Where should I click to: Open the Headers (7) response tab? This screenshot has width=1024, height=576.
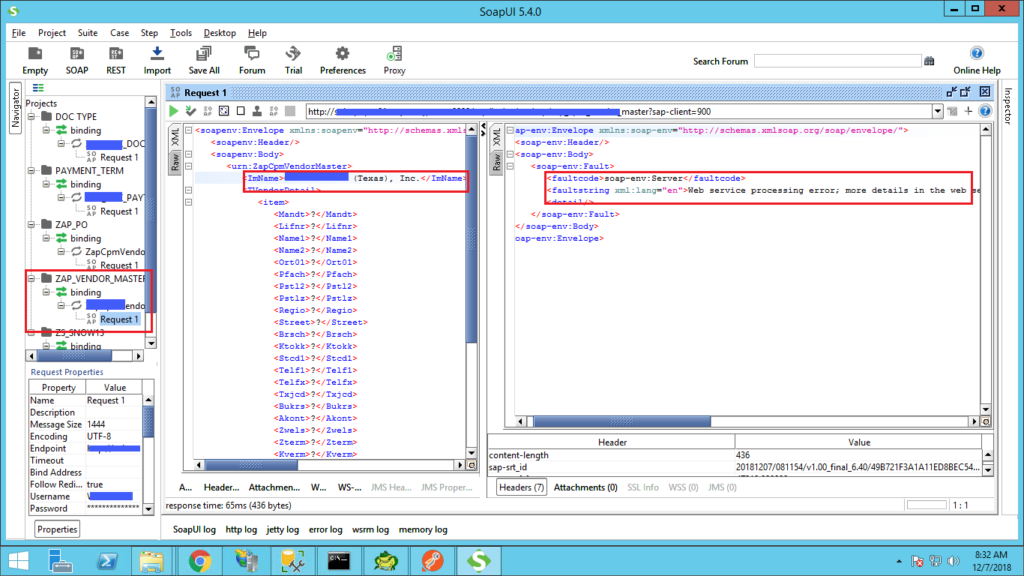521,487
